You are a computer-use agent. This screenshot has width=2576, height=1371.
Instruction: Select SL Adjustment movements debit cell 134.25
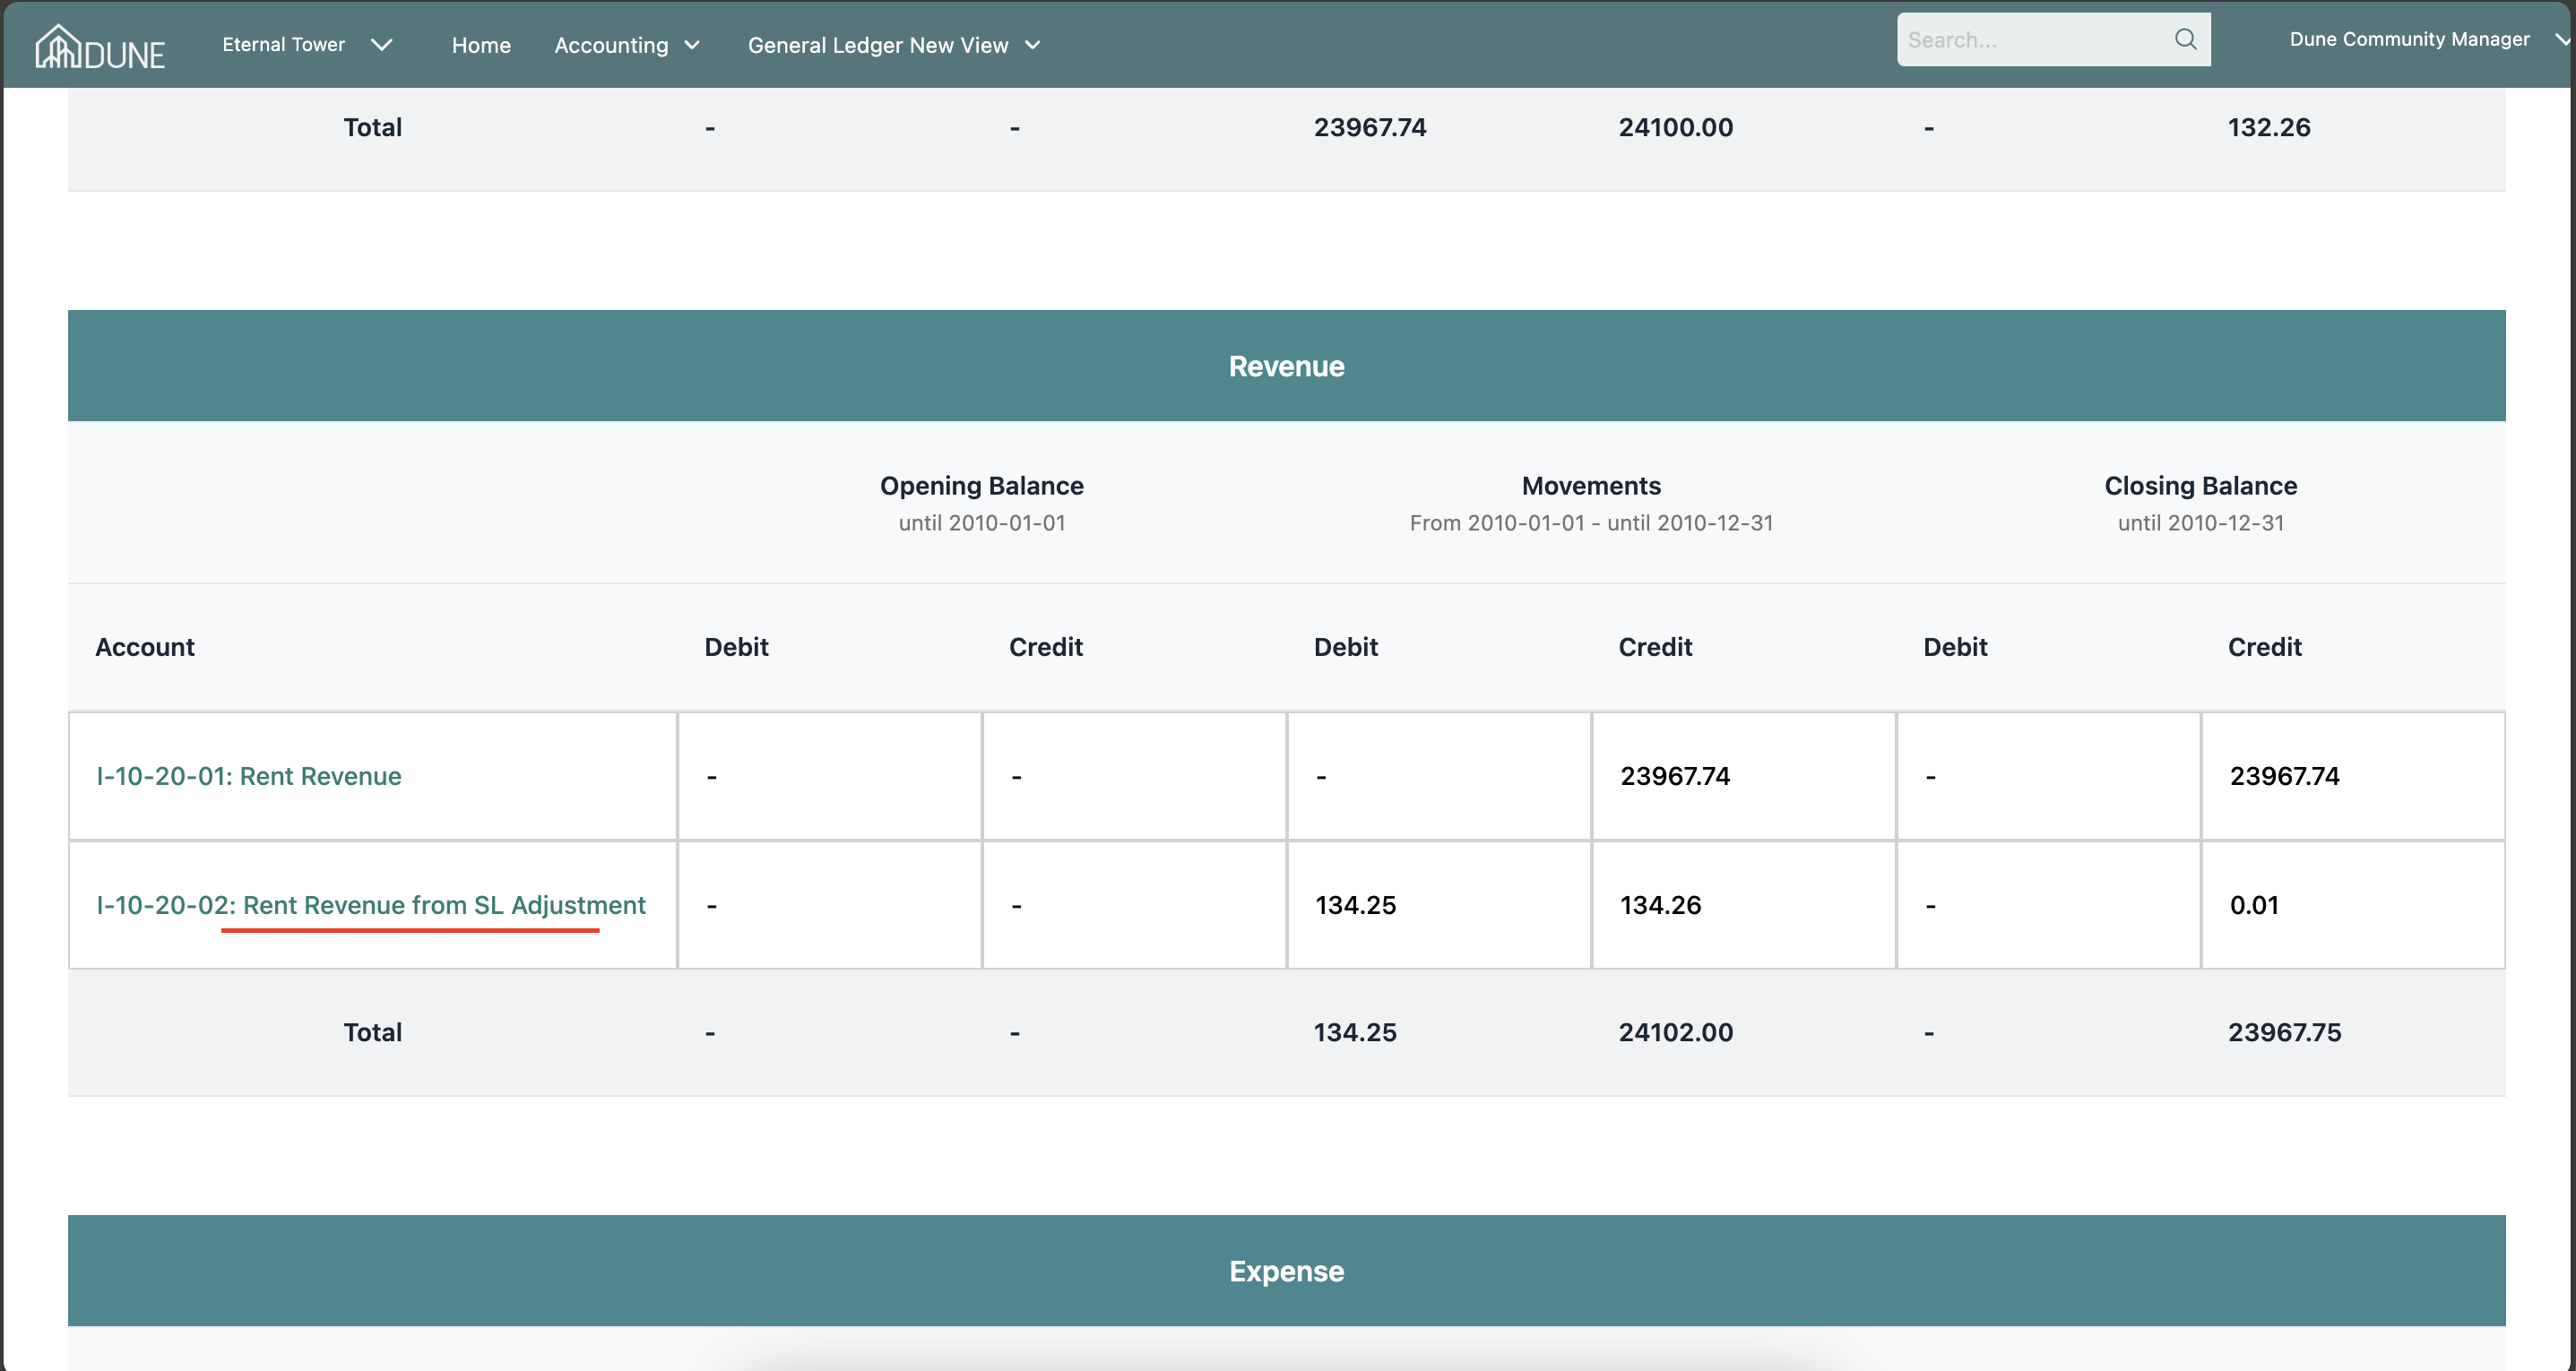1355,905
